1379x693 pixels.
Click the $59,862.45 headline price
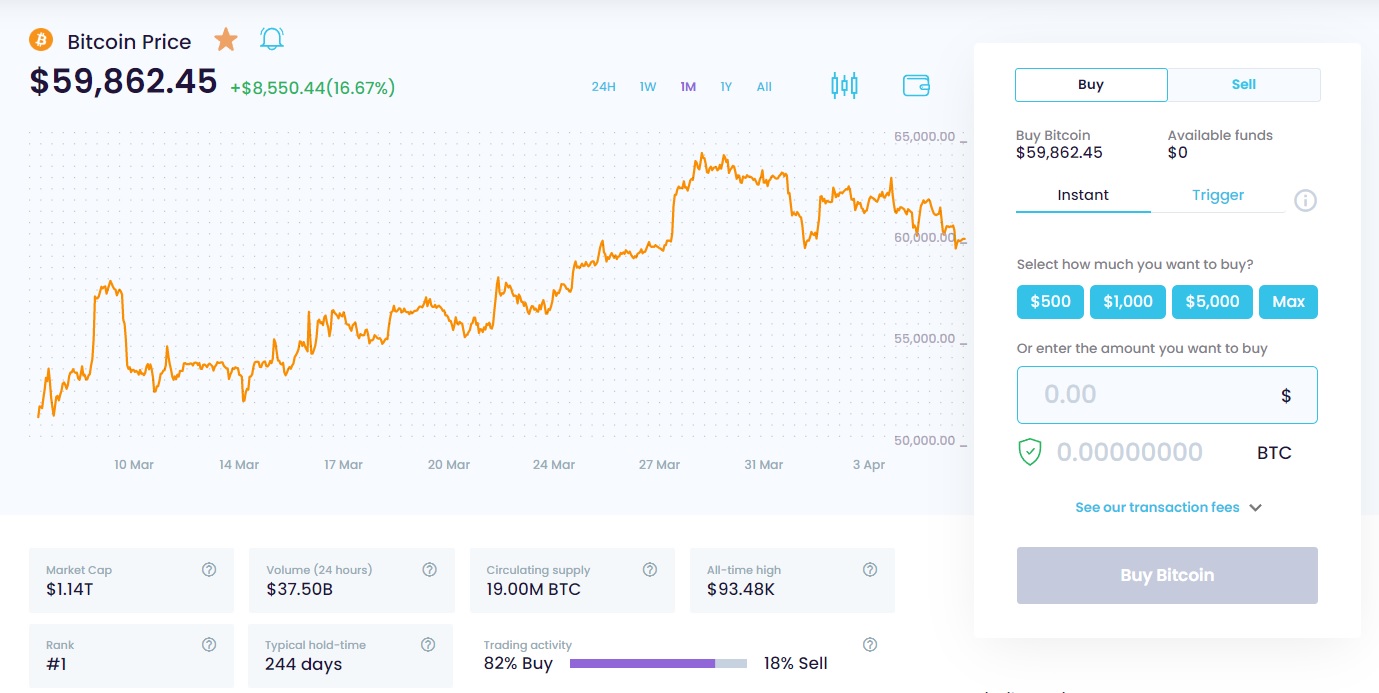(123, 81)
